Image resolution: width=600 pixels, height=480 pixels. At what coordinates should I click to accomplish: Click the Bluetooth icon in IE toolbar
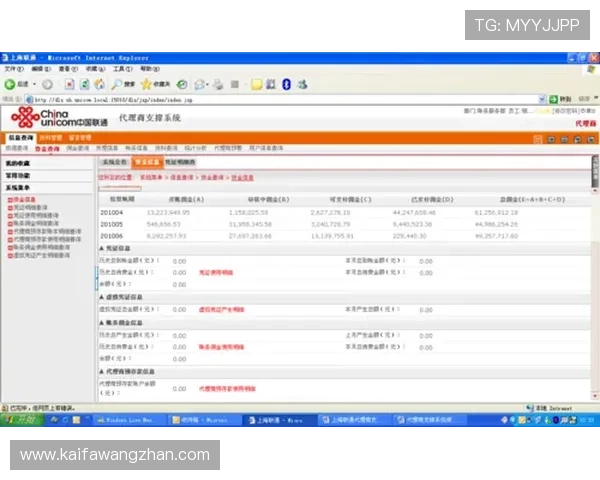click(285, 84)
